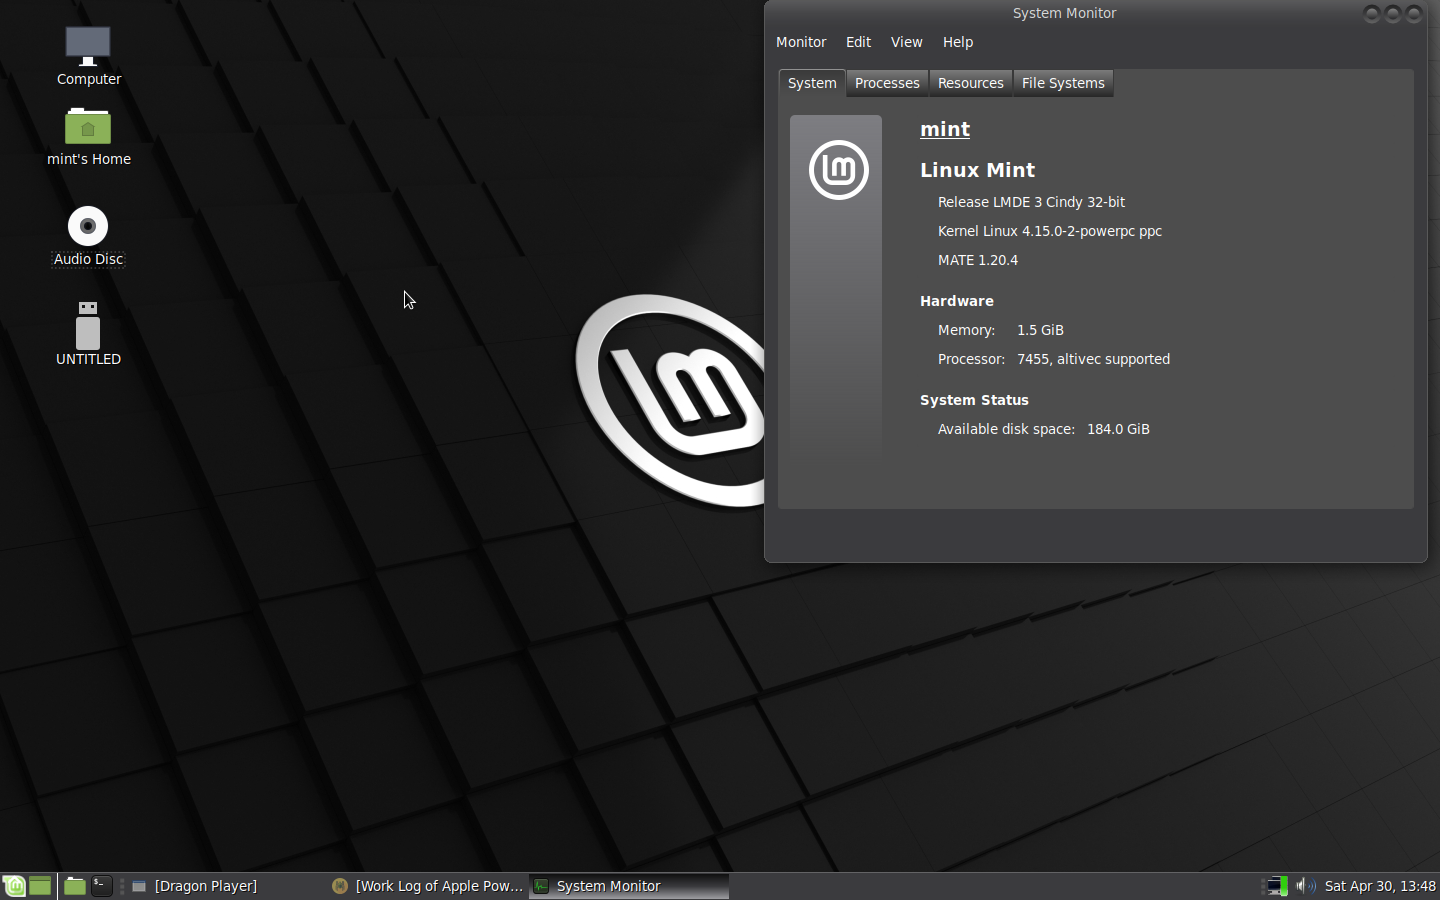
Task: Click the 'Processor:' label
Action: (x=971, y=359)
